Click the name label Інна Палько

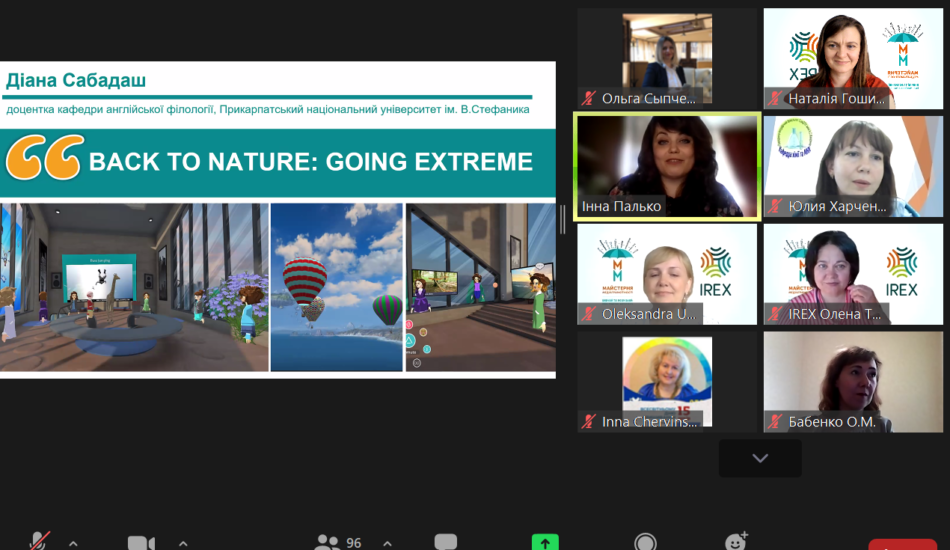621,207
